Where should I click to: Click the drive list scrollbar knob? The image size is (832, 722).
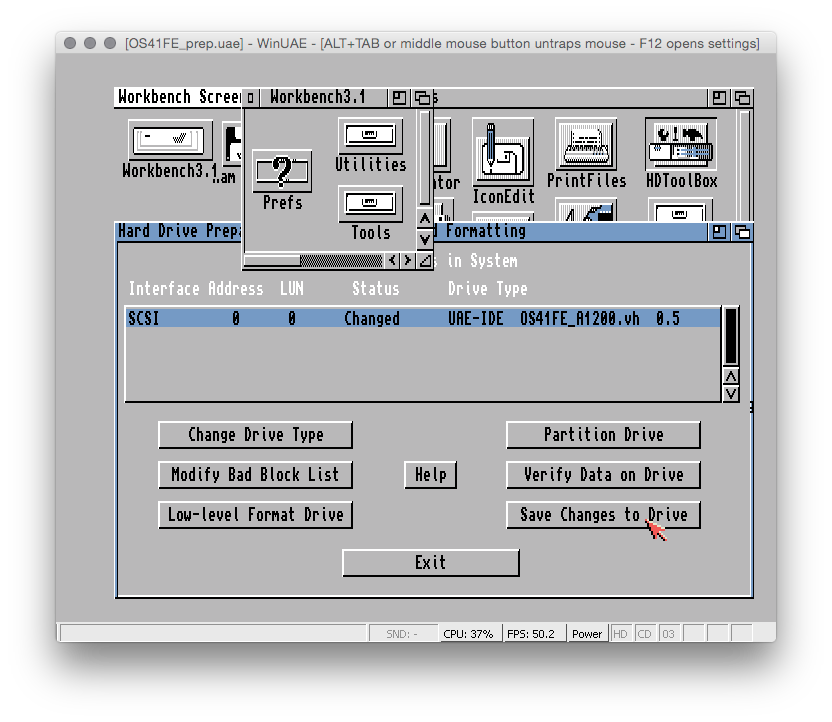pos(731,336)
